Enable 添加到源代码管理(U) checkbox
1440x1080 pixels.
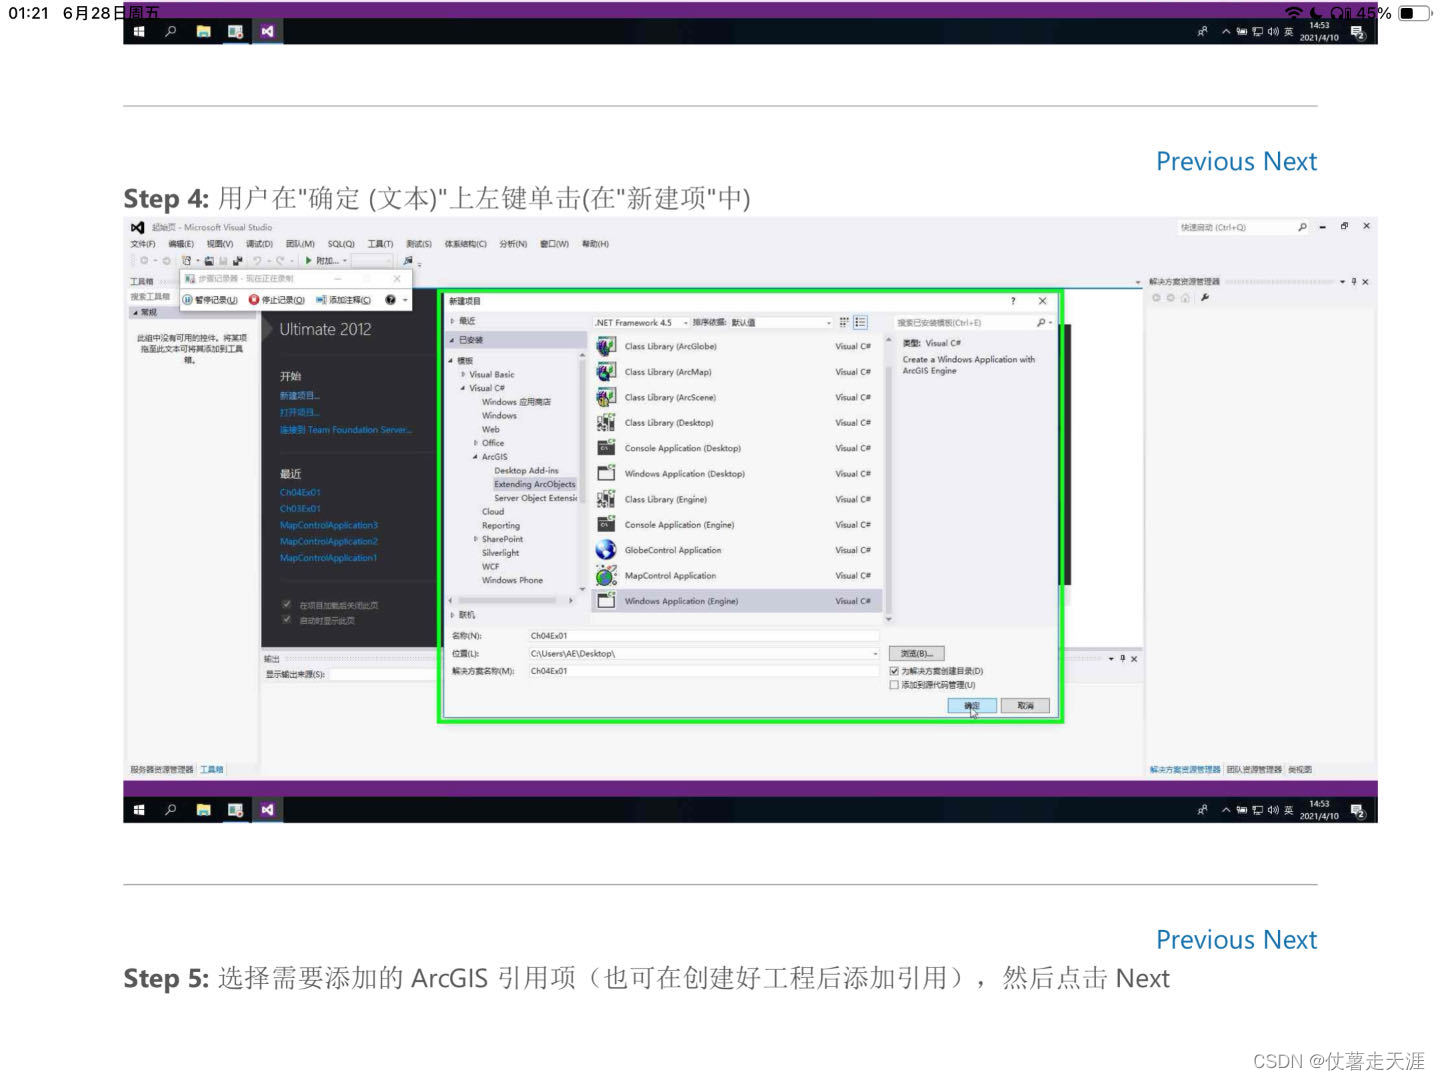click(894, 685)
